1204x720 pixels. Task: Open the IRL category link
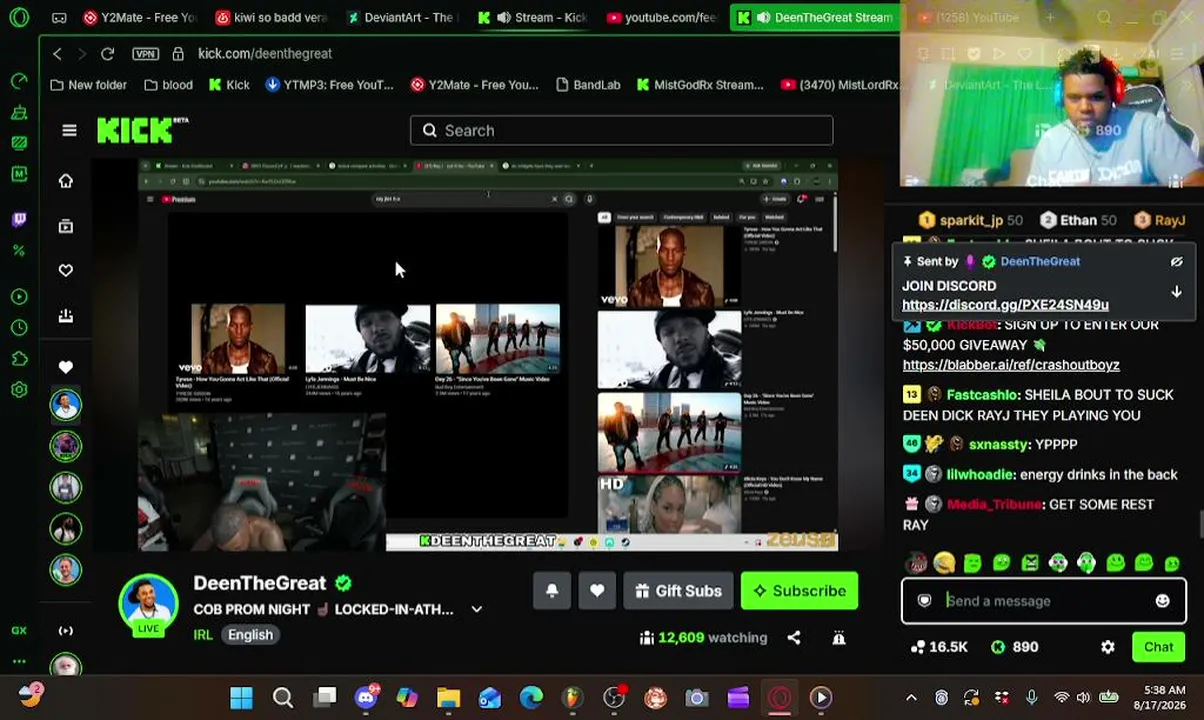click(x=203, y=635)
